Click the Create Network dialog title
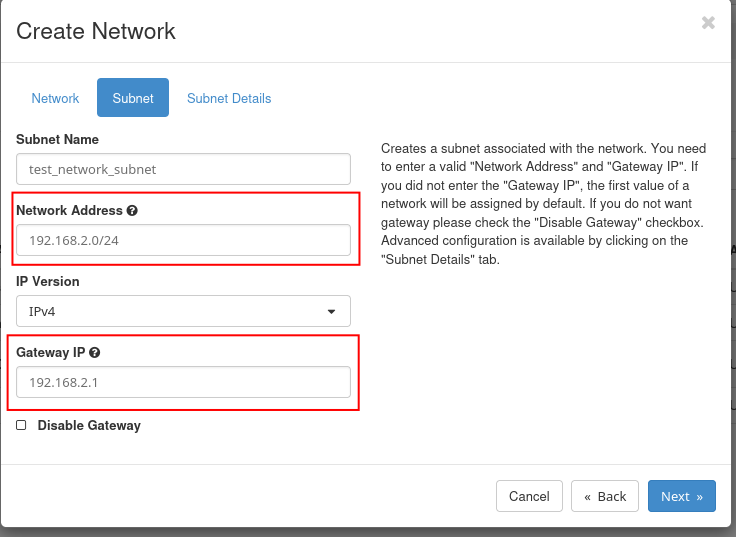The image size is (736, 537). pyautogui.click(x=96, y=31)
